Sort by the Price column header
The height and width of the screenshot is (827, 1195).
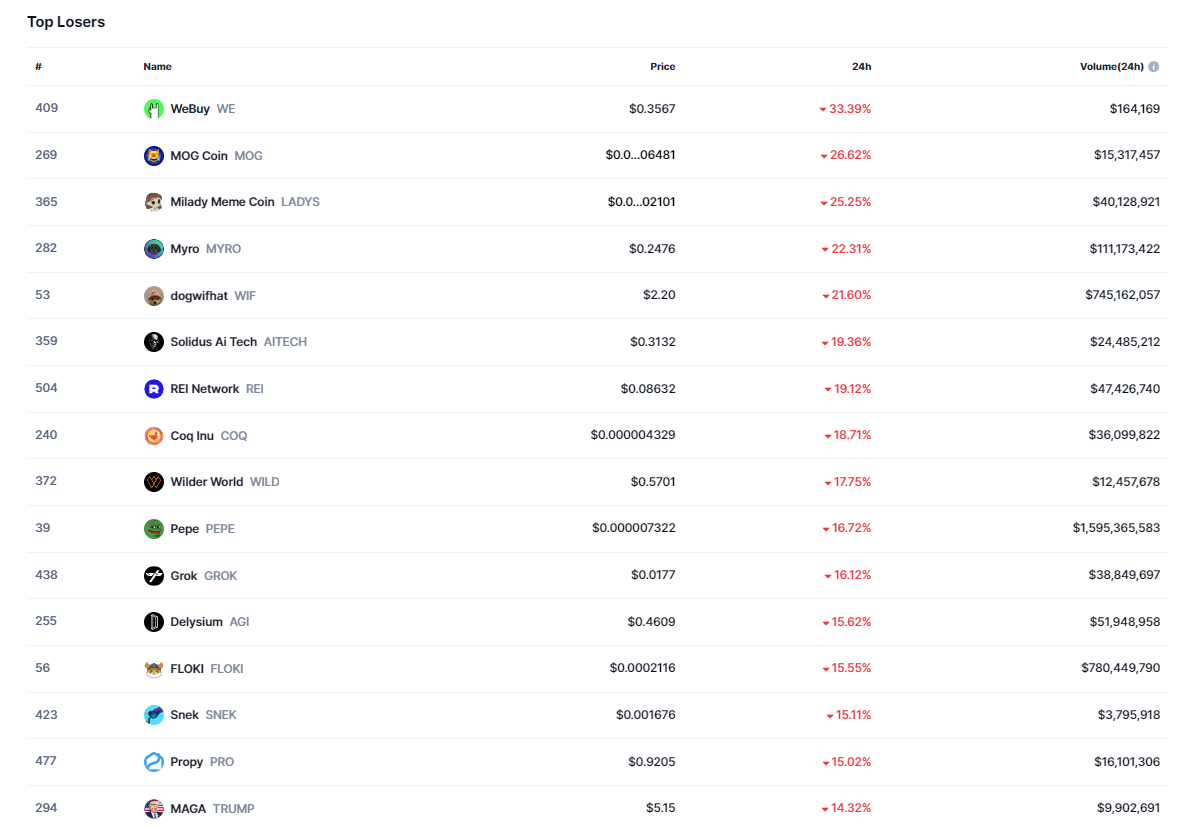(662, 67)
